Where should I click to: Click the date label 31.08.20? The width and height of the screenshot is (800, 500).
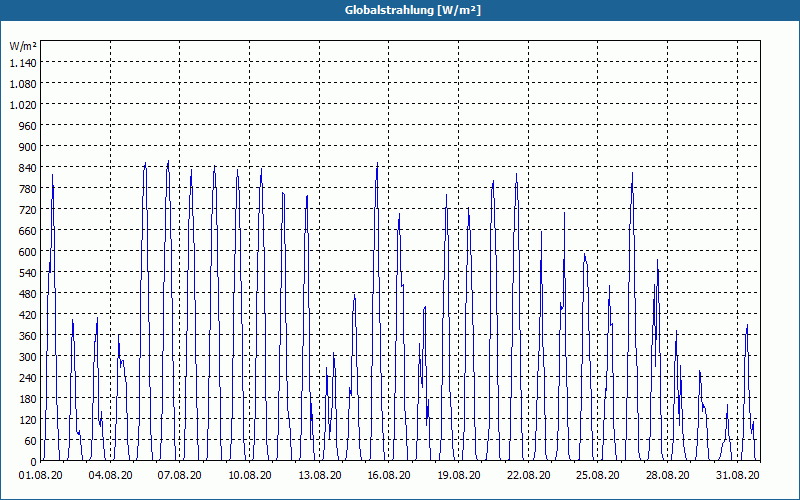pyautogui.click(x=737, y=475)
